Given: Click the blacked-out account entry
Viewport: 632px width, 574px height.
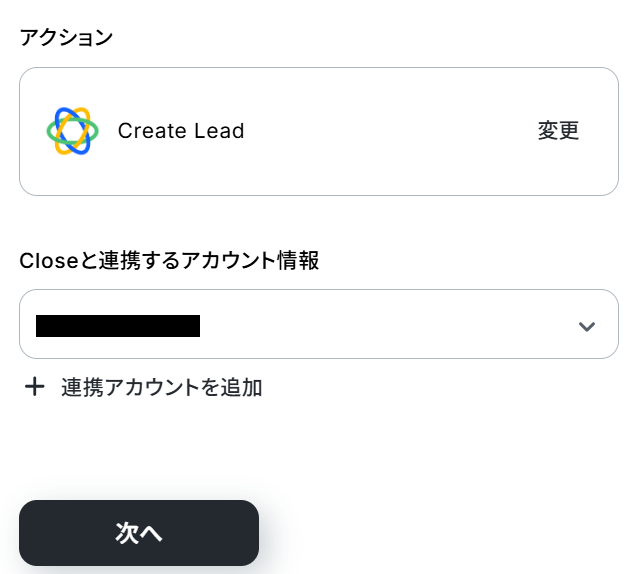Looking at the screenshot, I should pos(118,325).
